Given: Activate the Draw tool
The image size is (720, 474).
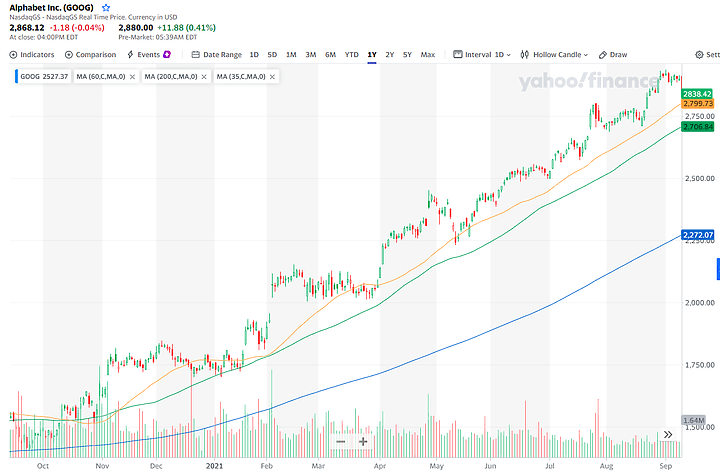Looking at the screenshot, I should click(x=613, y=55).
